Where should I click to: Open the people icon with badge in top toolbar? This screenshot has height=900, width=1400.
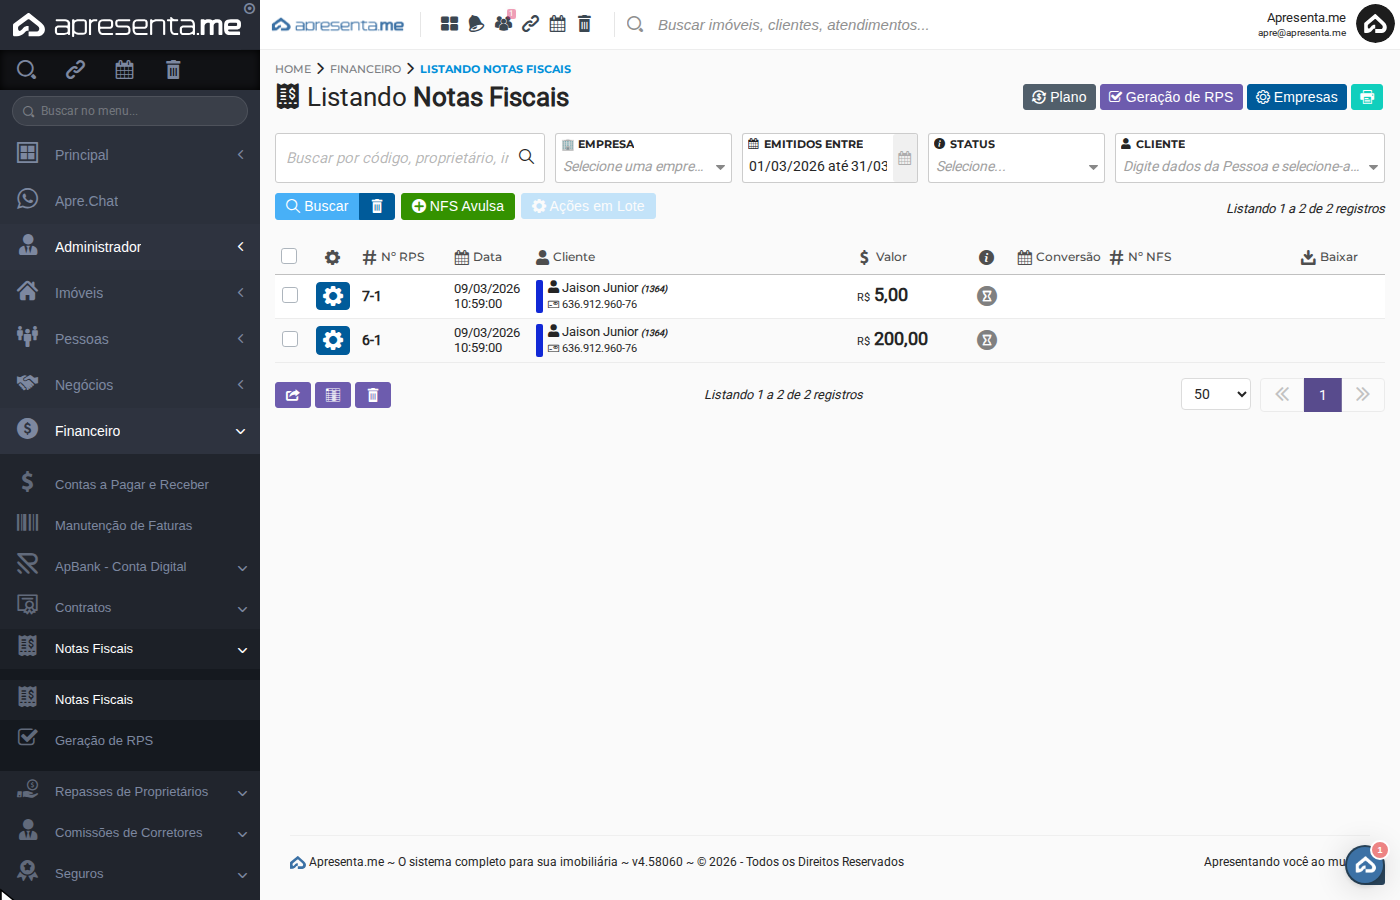[x=504, y=23]
